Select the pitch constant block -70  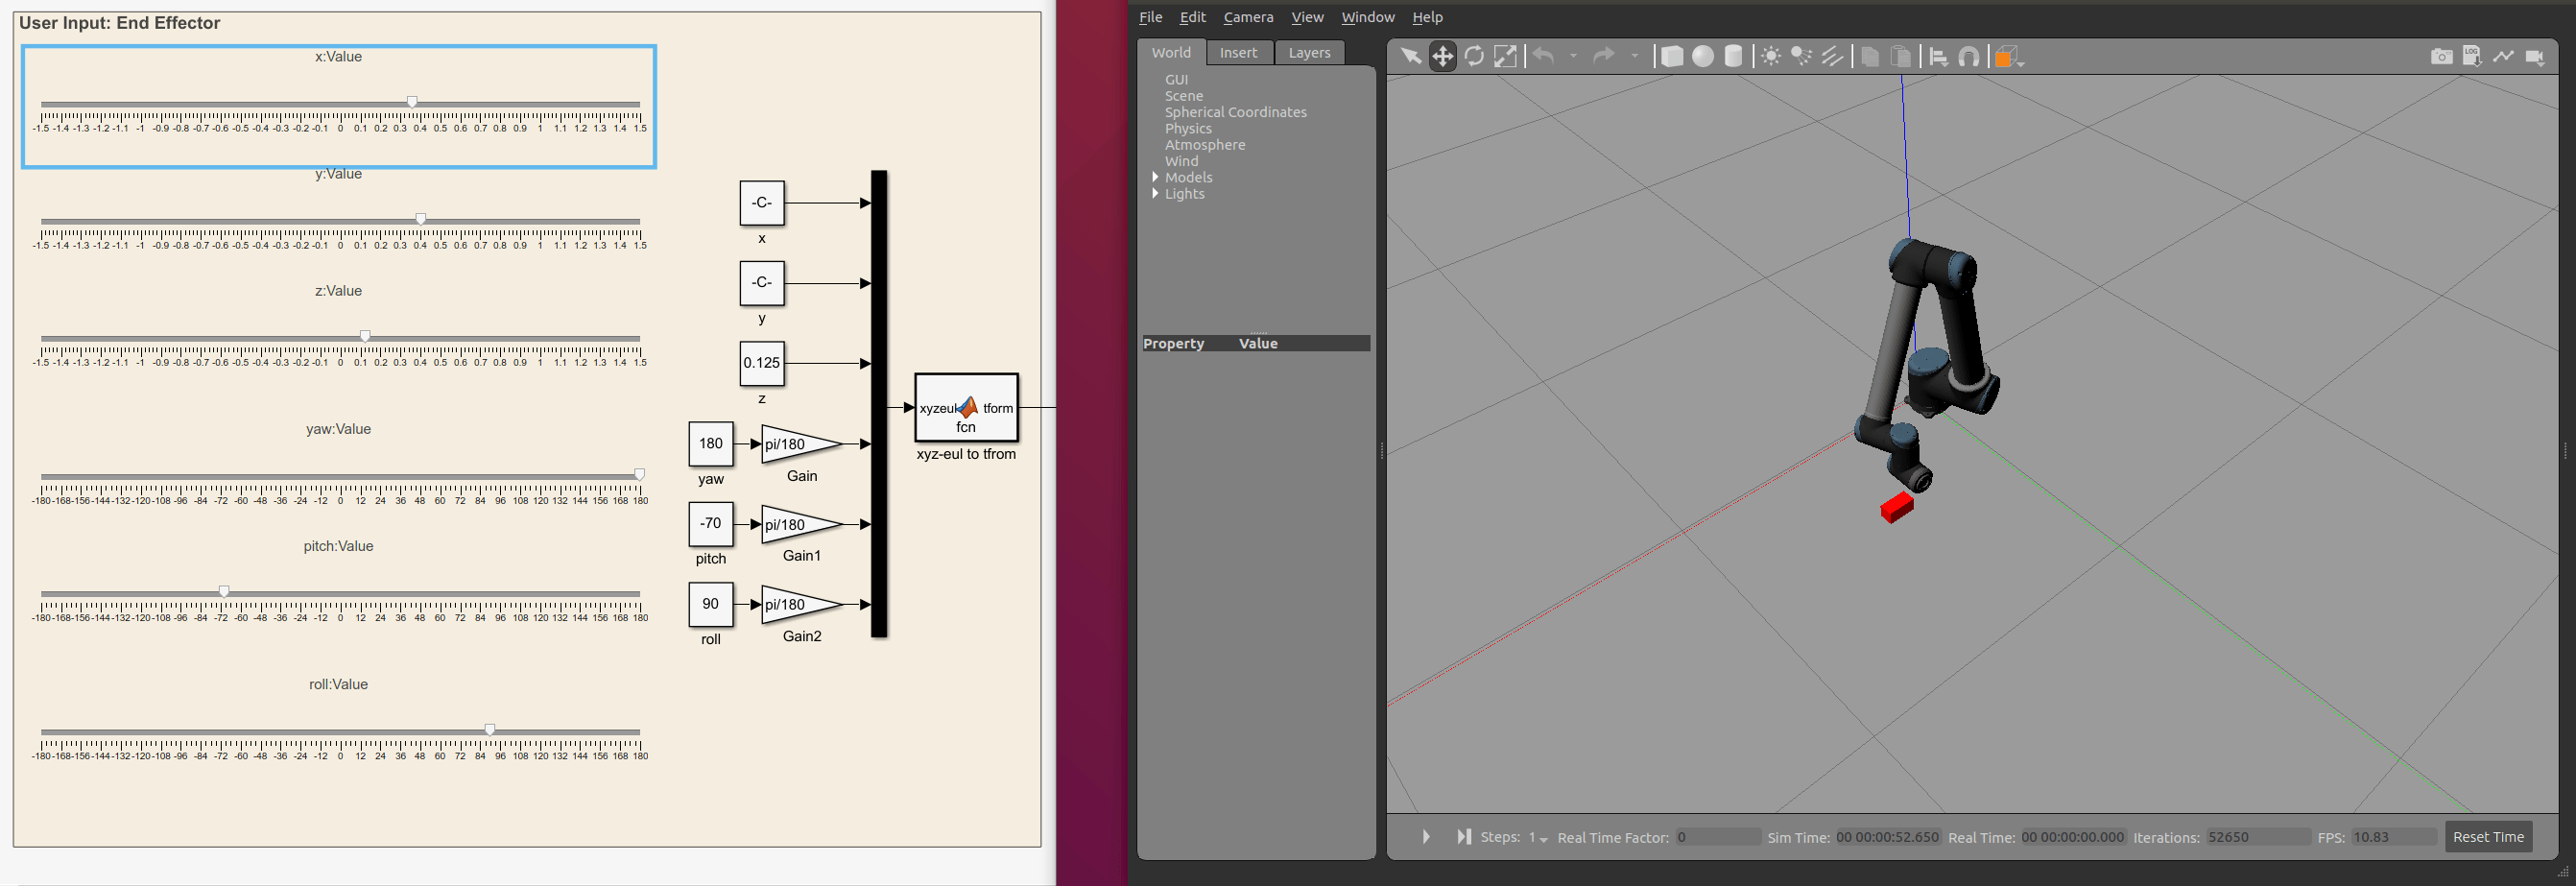pos(711,523)
